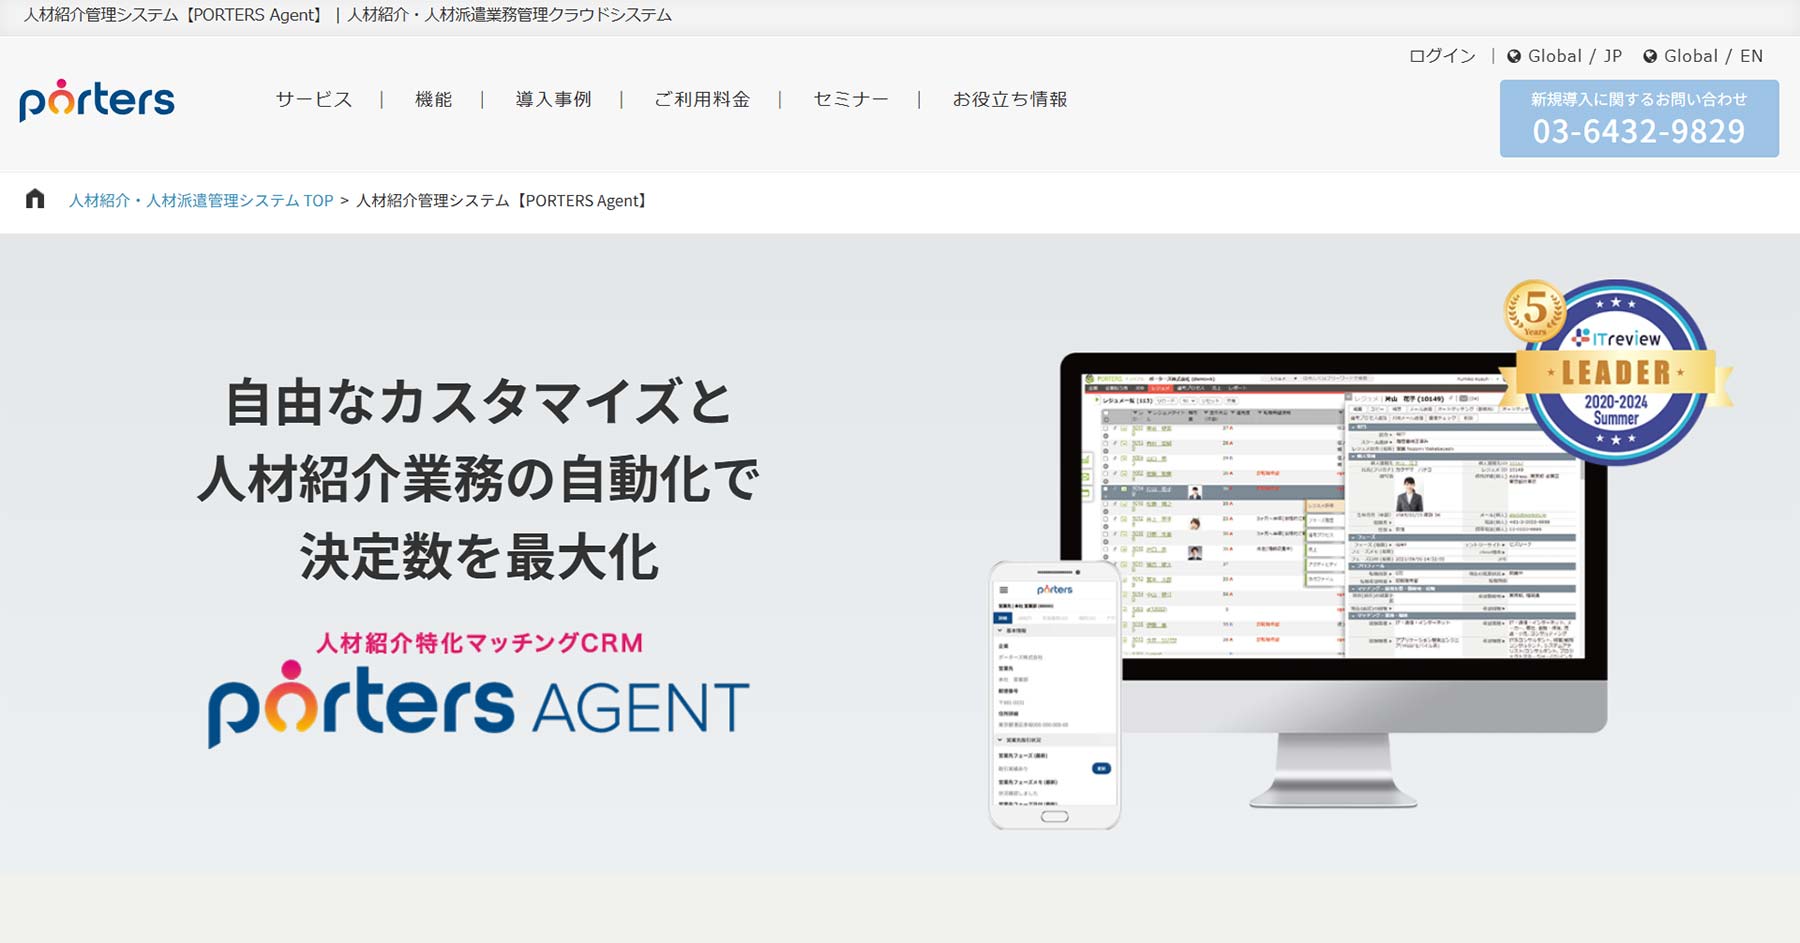This screenshot has height=943, width=1800.
Task: Click the 03-6432-9829 inquiry phone button
Action: [x=1639, y=118]
